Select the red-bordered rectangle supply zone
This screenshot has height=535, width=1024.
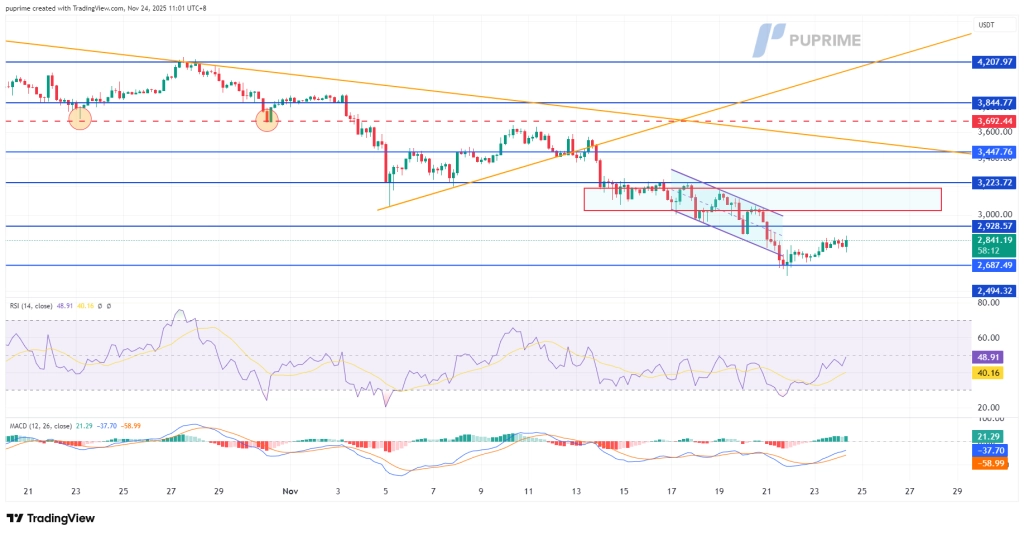pyautogui.click(x=762, y=199)
